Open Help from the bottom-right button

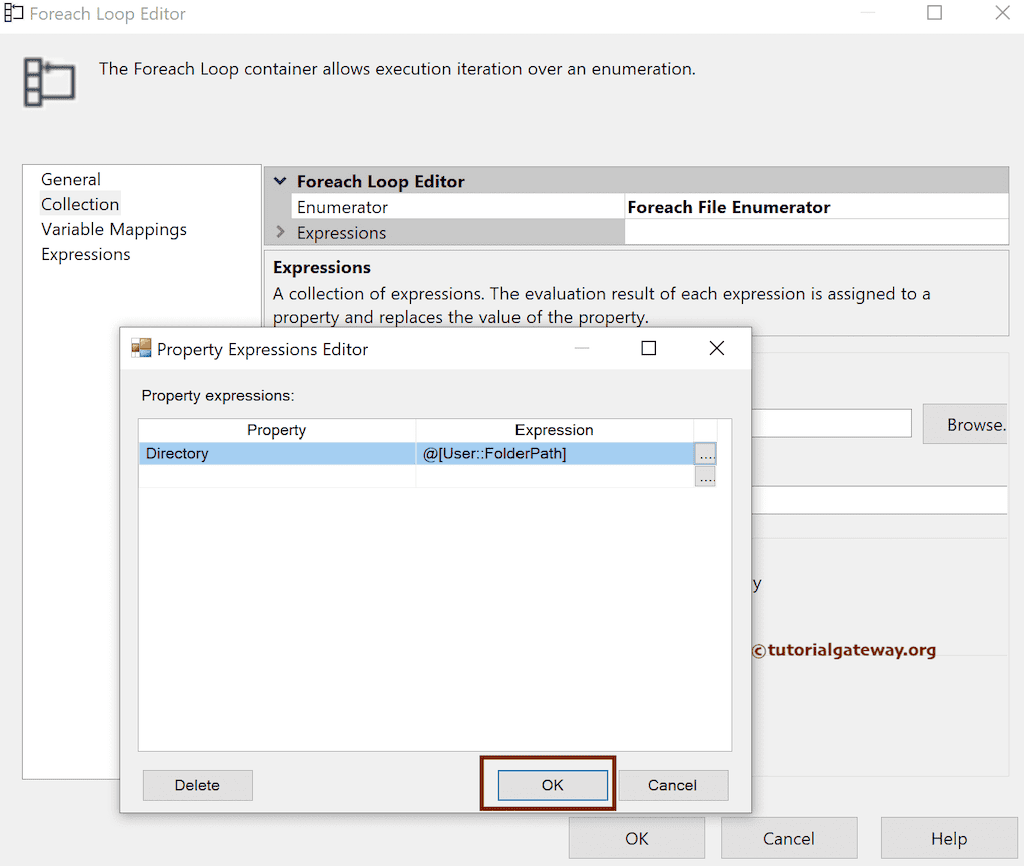pos(948,838)
